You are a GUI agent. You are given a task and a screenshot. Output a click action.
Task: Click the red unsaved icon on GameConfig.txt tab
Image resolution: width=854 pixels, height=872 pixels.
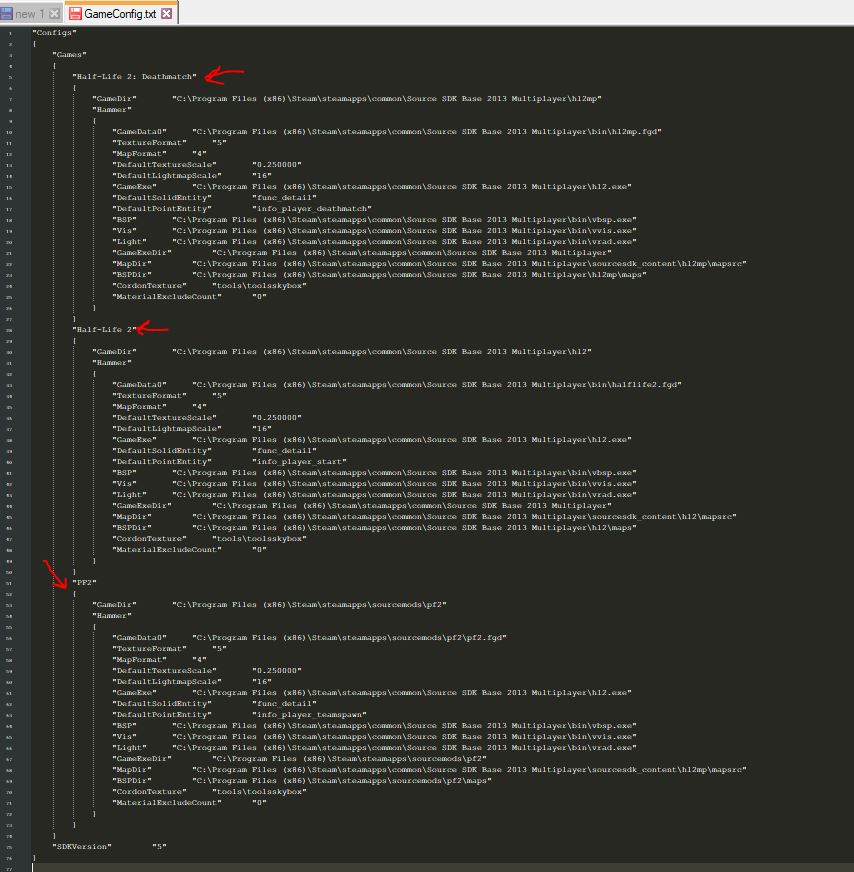click(75, 14)
